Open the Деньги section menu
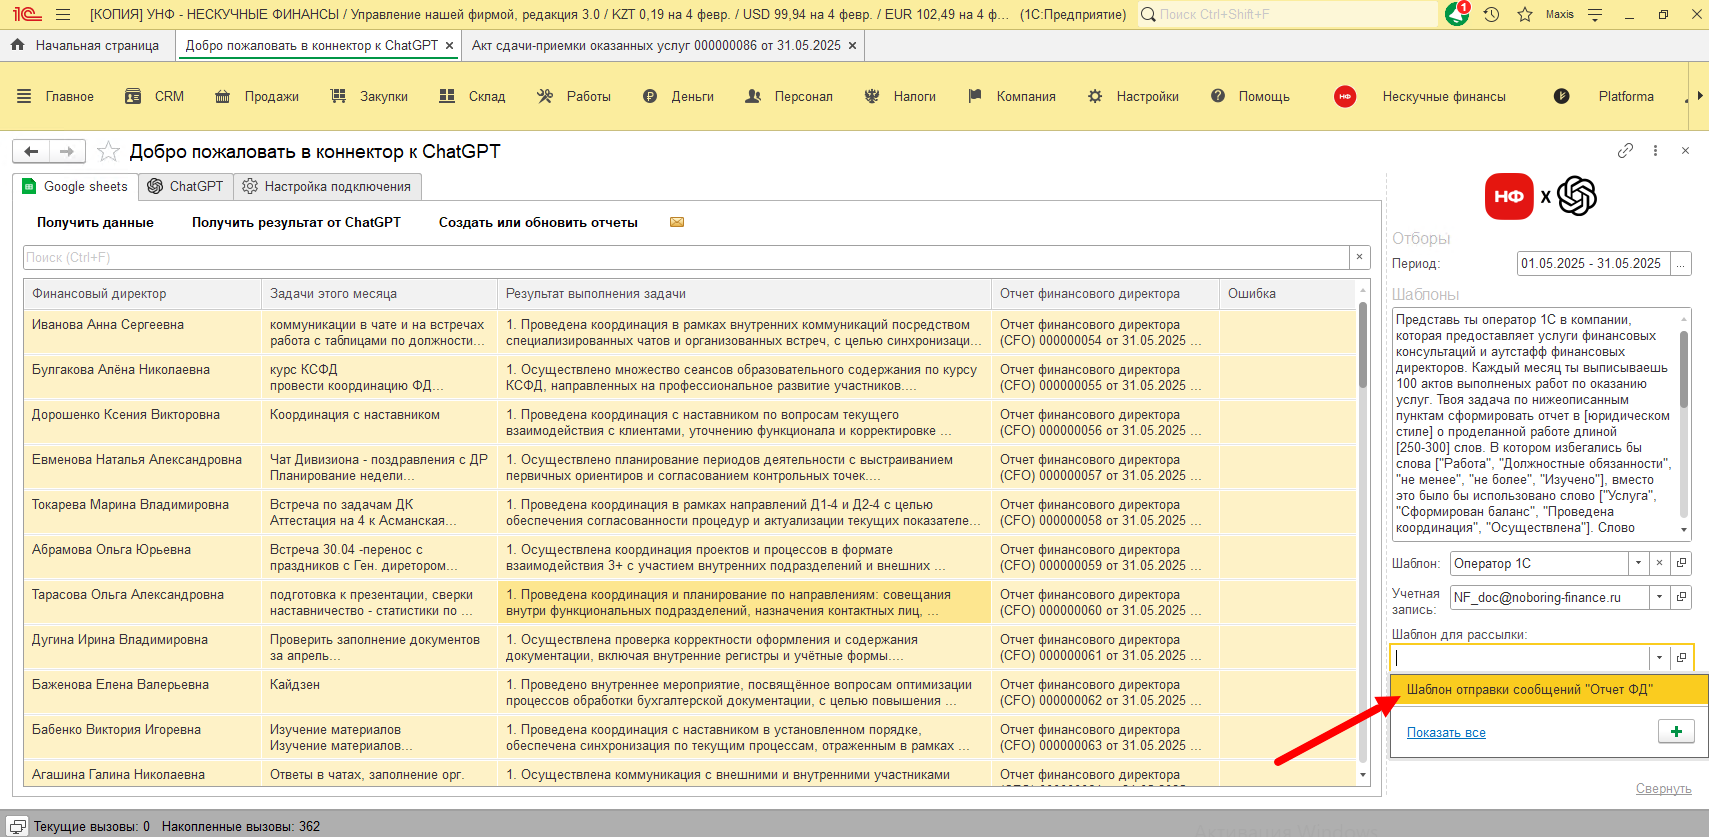 tap(678, 97)
